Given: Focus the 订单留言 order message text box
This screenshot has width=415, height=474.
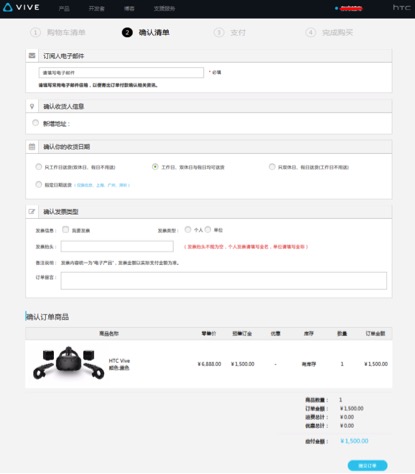Looking at the screenshot, I should 224,281.
